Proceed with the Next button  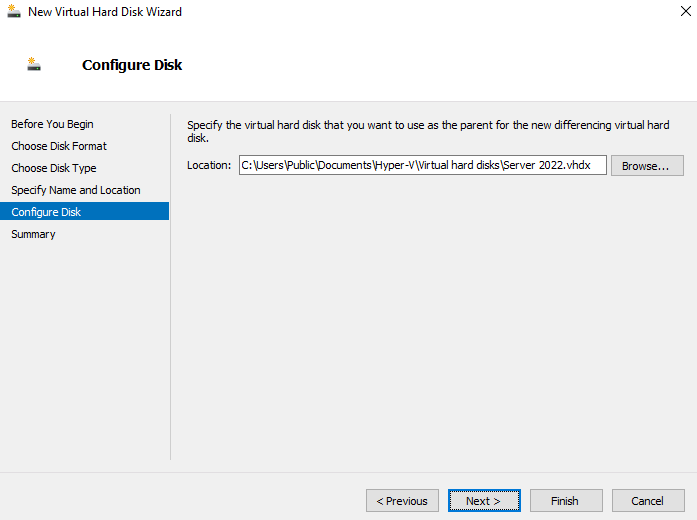(484, 501)
